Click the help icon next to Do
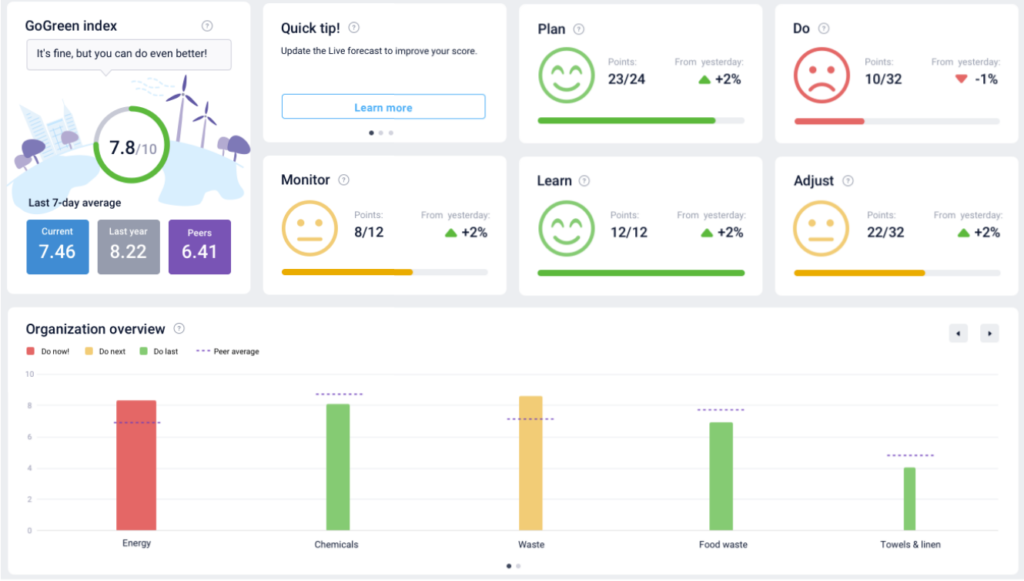This screenshot has height=581, width=1024. (824, 29)
